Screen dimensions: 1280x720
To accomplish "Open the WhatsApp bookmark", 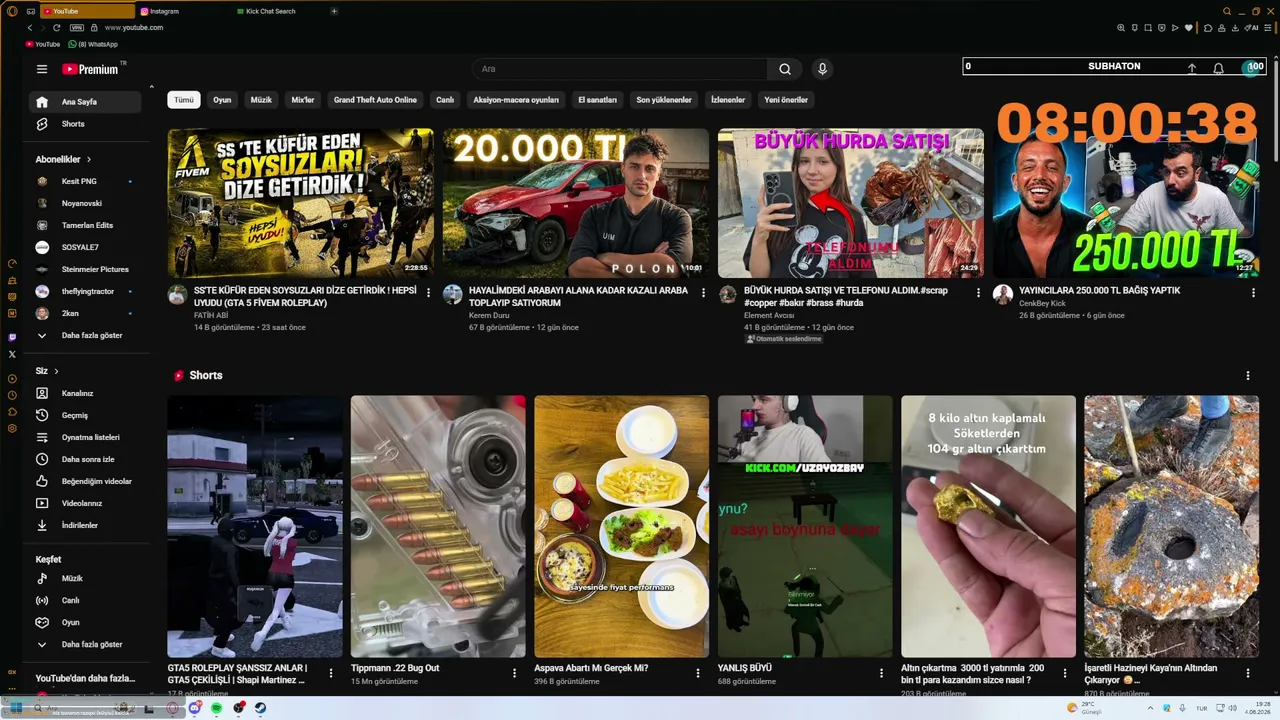I will (x=93, y=44).
